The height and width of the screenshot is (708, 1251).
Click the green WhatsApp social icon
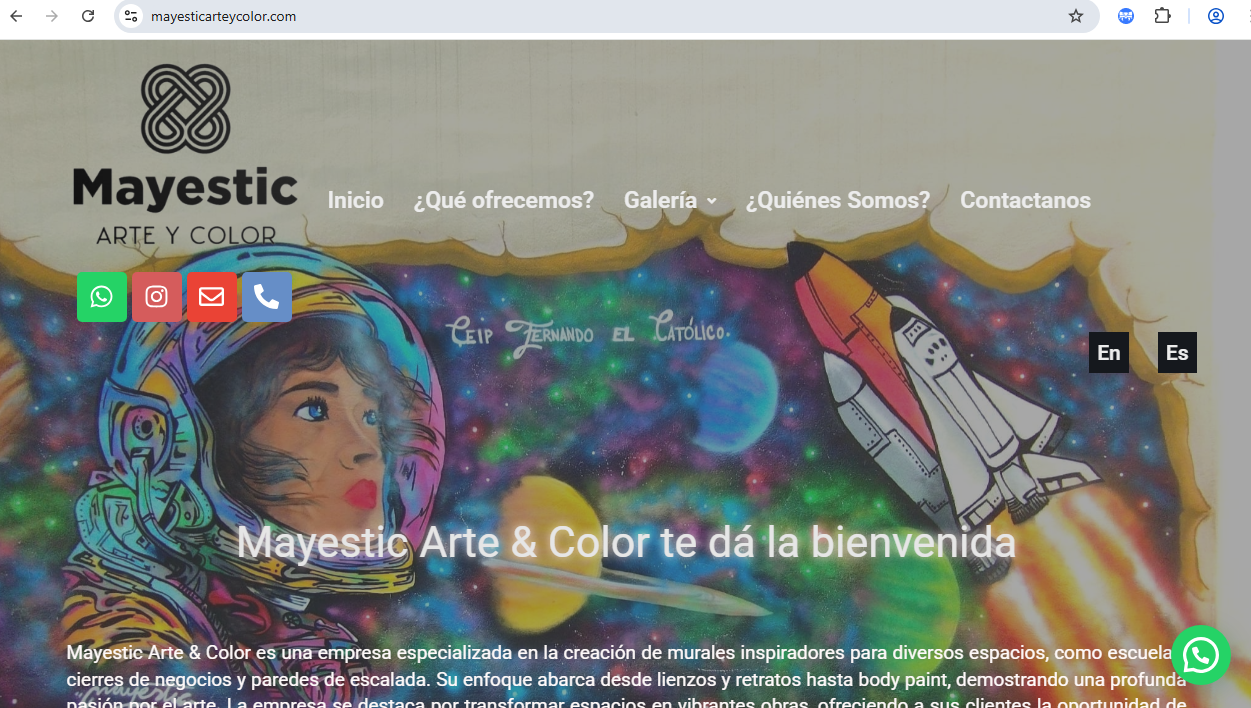point(102,297)
